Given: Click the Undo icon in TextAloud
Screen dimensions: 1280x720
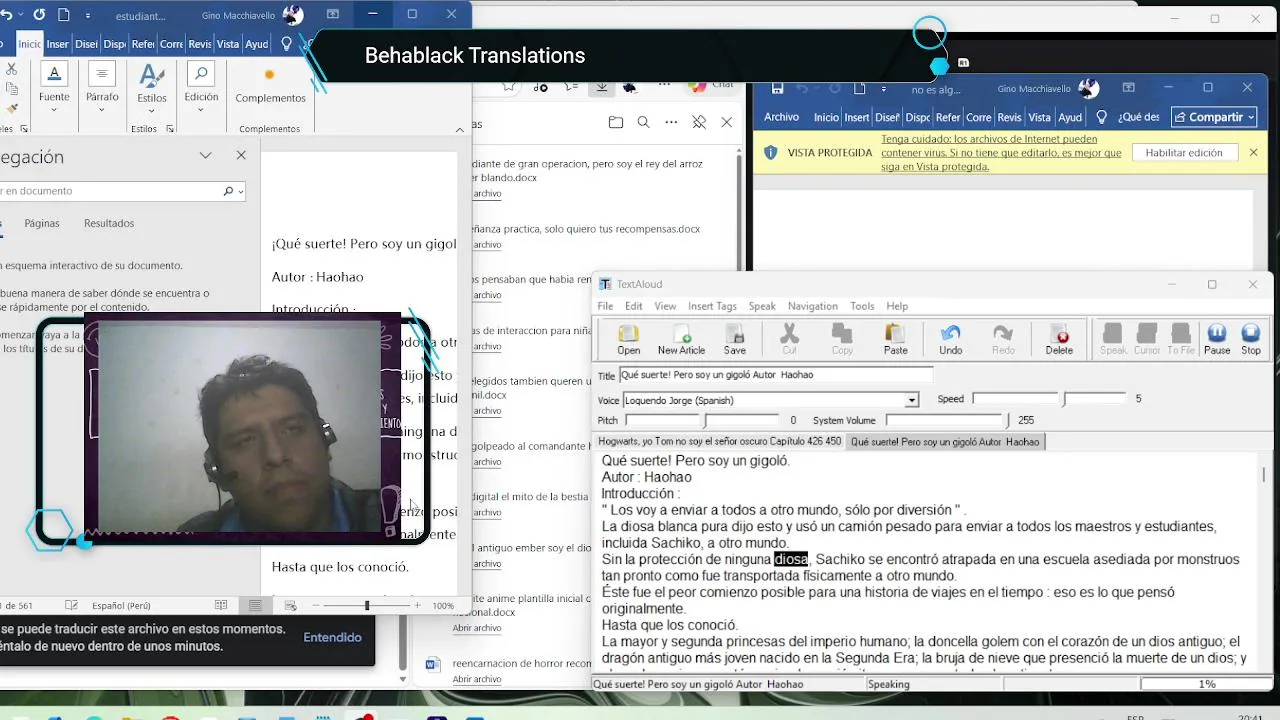Looking at the screenshot, I should pyautogui.click(x=950, y=339).
